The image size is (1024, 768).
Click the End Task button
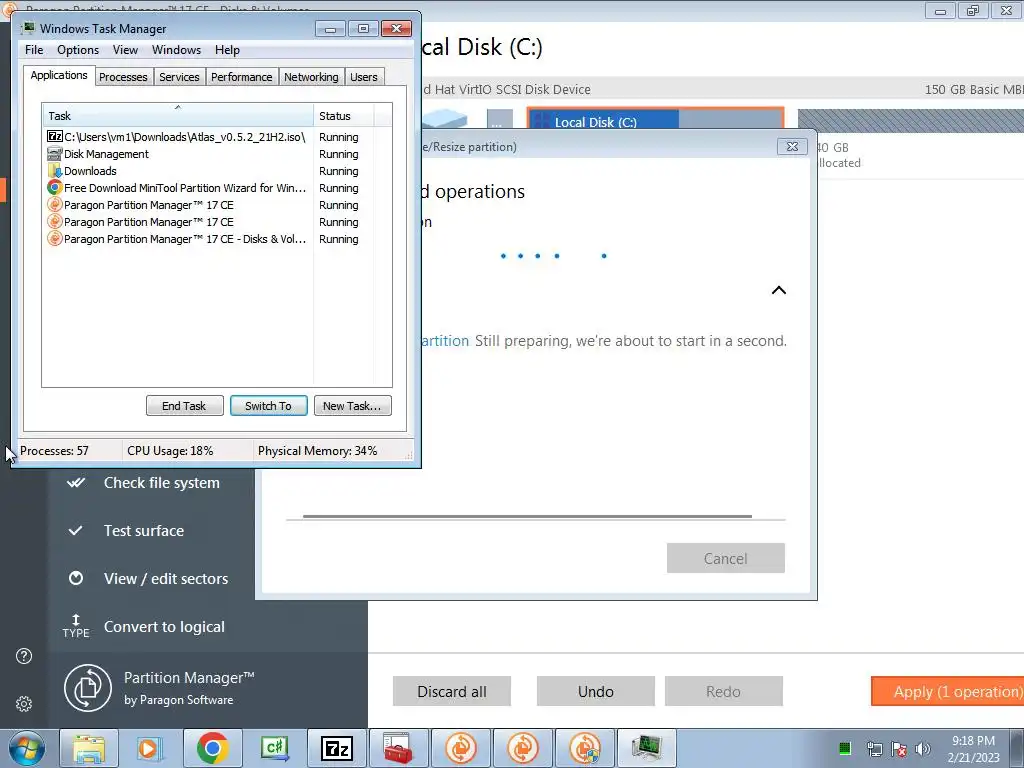click(x=184, y=406)
